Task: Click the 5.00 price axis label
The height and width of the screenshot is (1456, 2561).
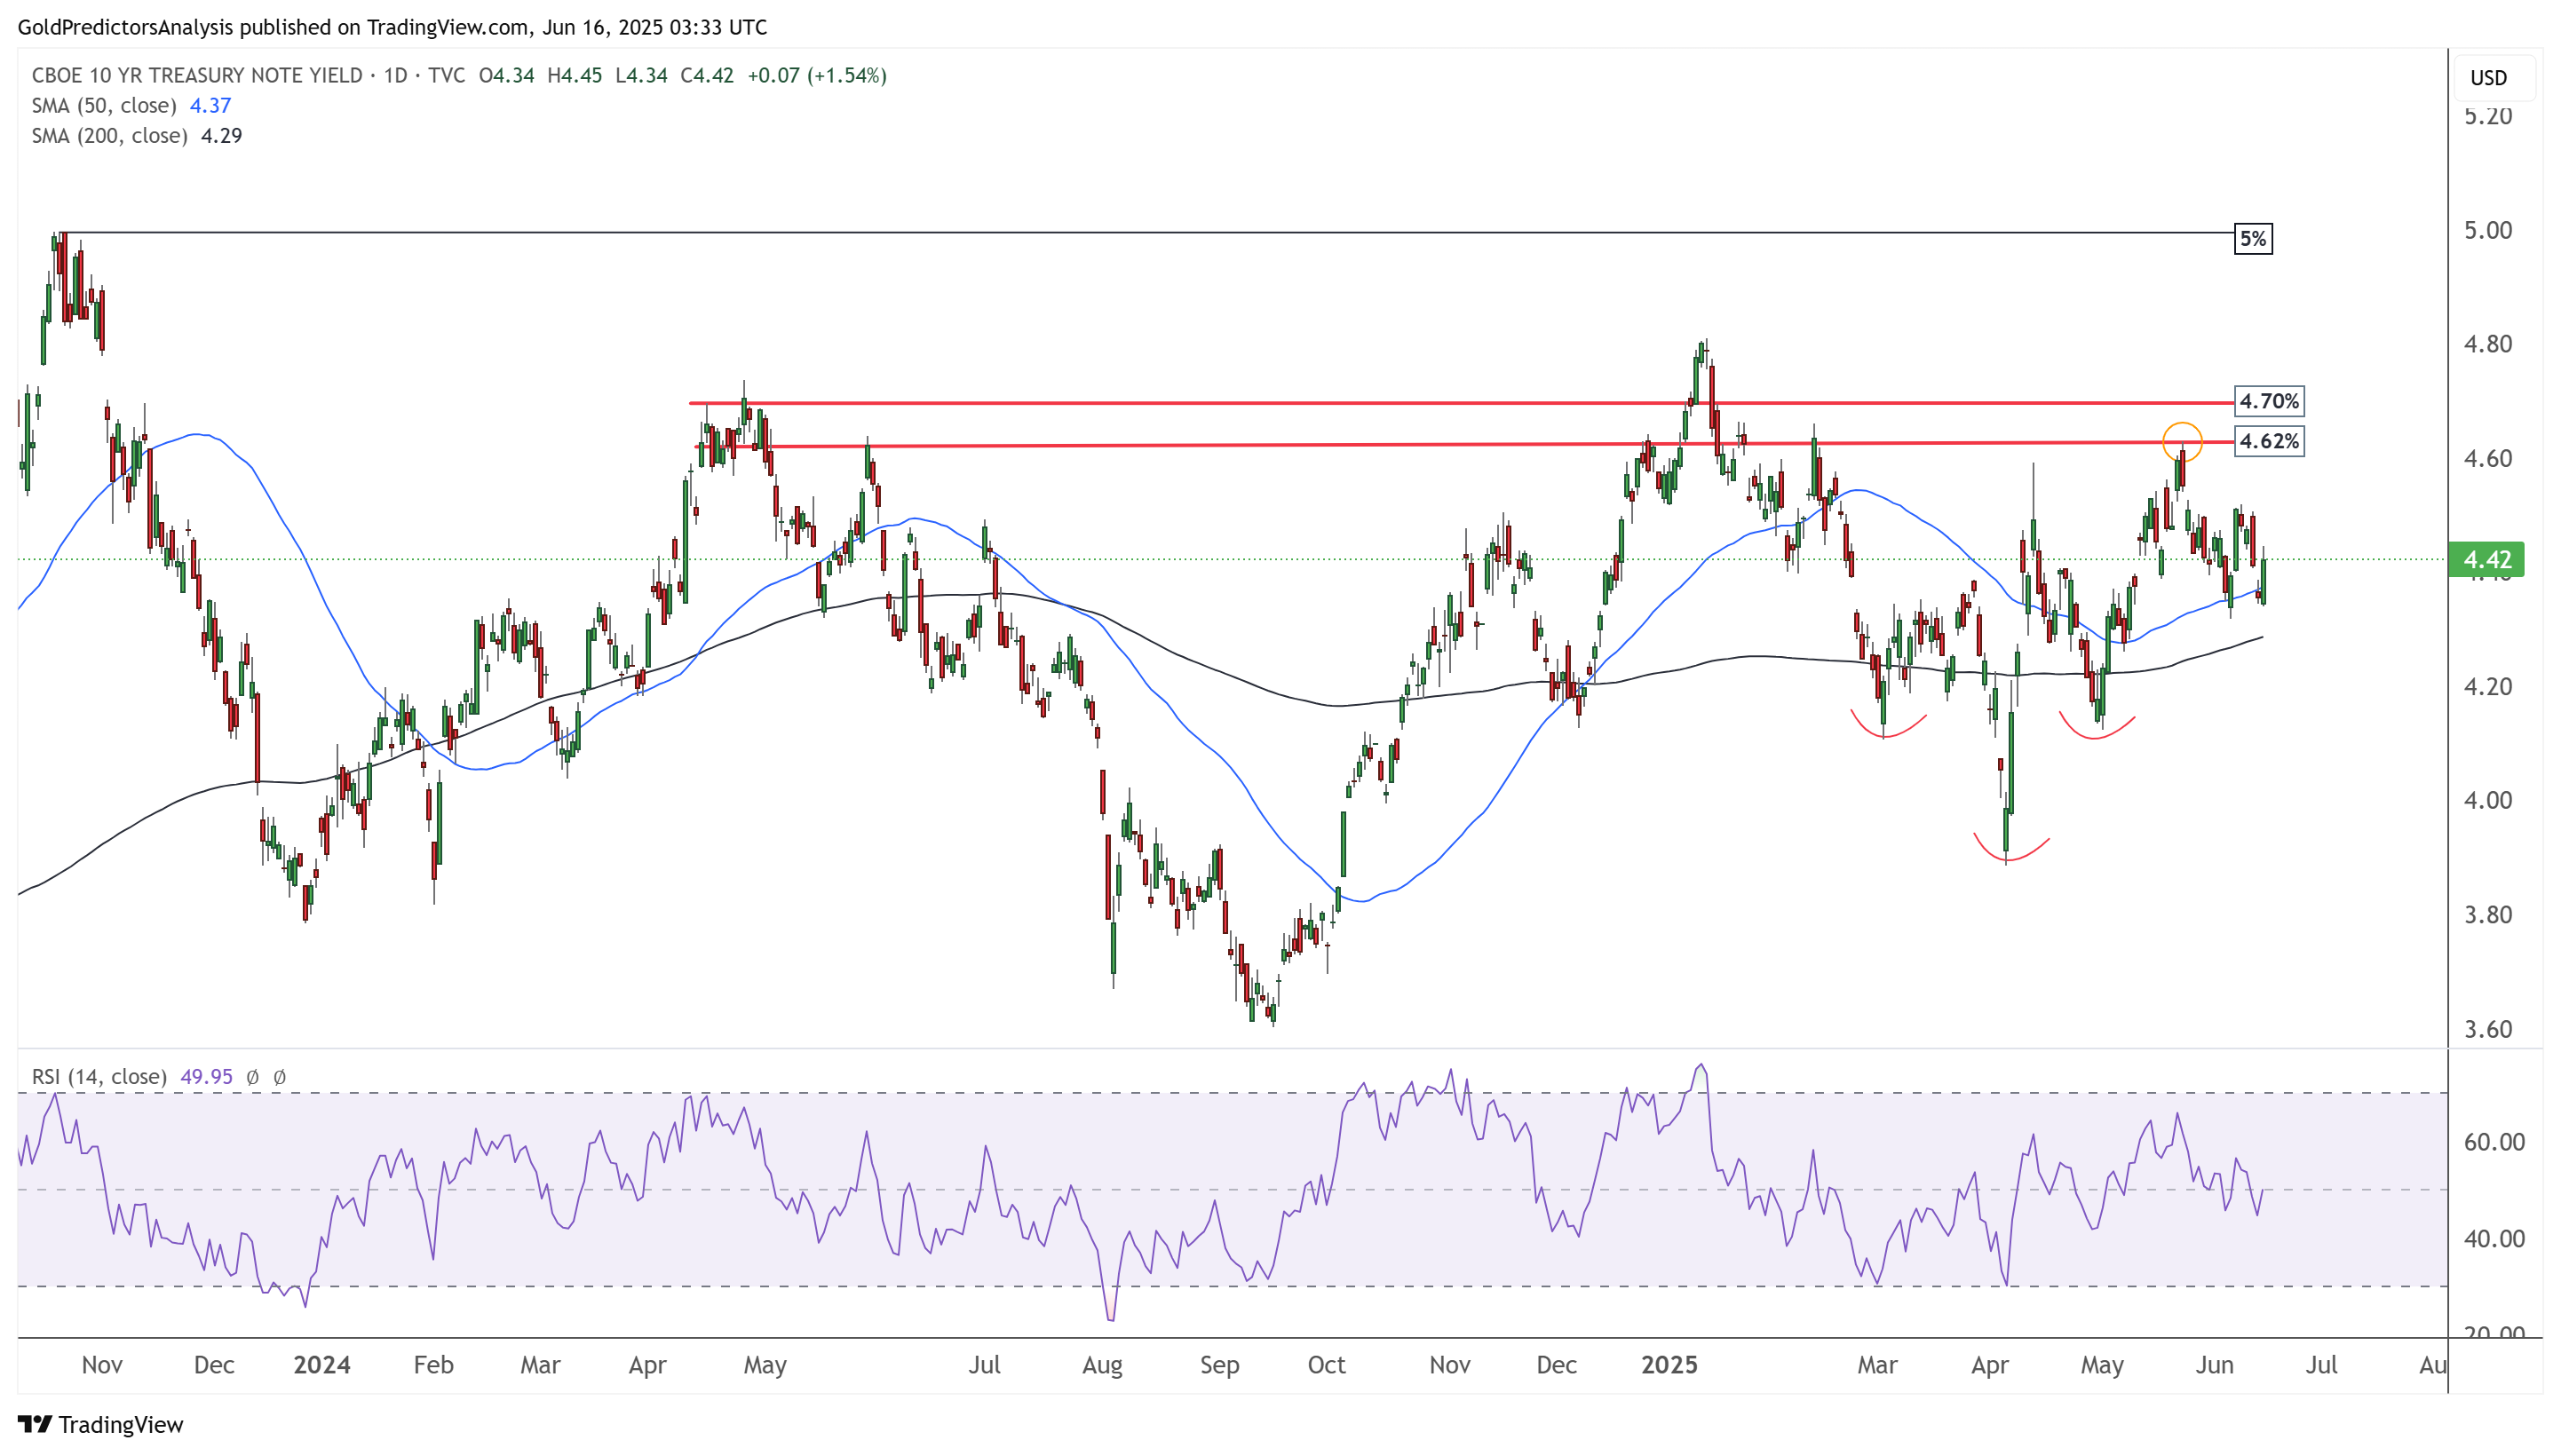Action: pyautogui.click(x=2488, y=230)
